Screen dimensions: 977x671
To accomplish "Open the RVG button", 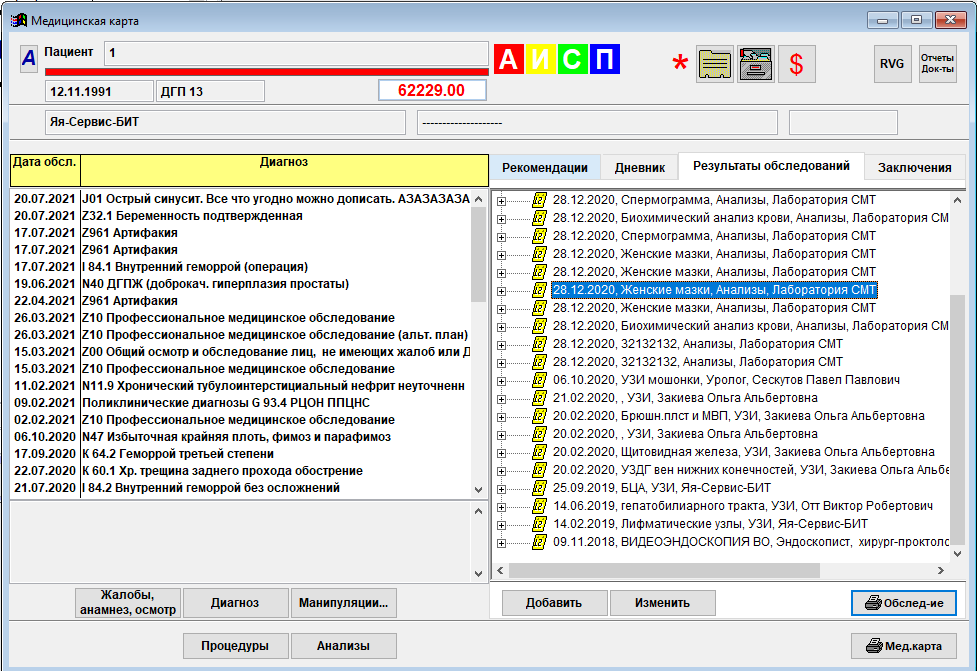I will 891,64.
